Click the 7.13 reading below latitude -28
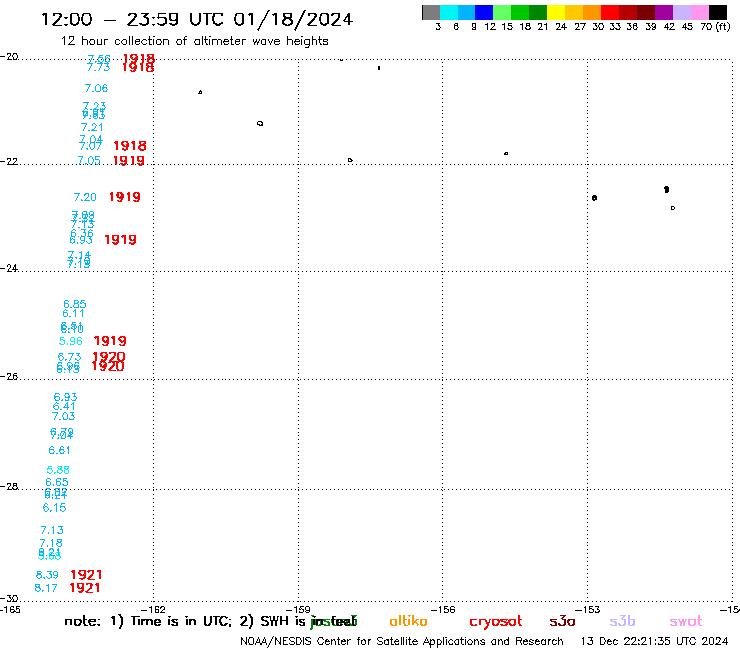Screen dimensions: 740x650 click(52, 531)
